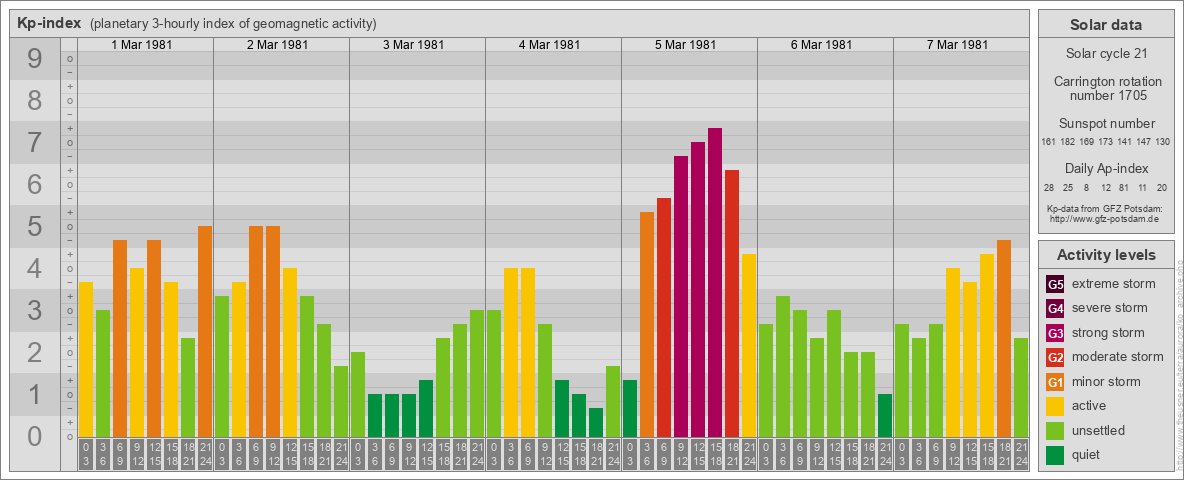Click the '3 Mar 1981' date header

pyautogui.click(x=414, y=45)
